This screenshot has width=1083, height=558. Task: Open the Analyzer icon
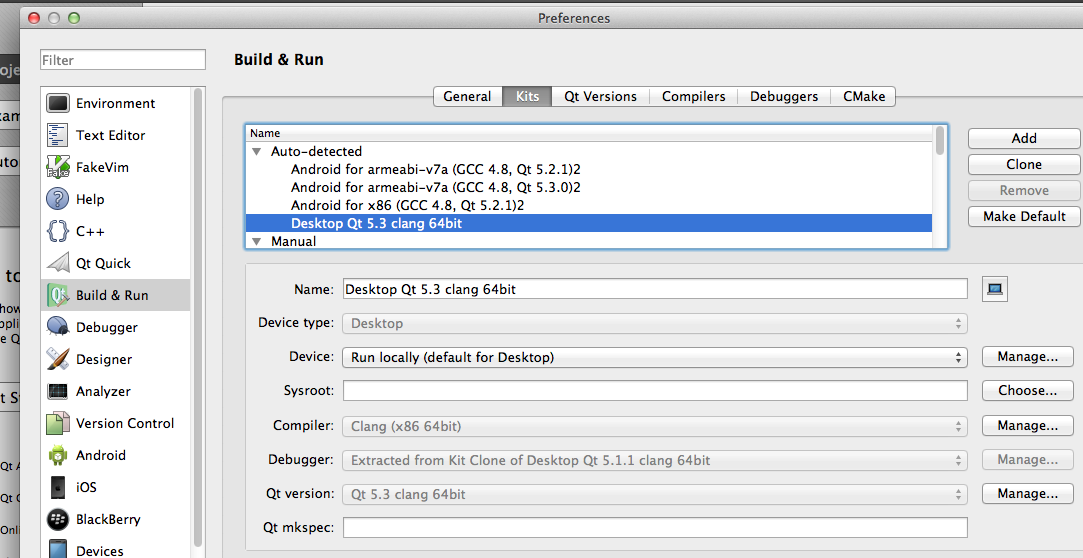pyautogui.click(x=58, y=391)
